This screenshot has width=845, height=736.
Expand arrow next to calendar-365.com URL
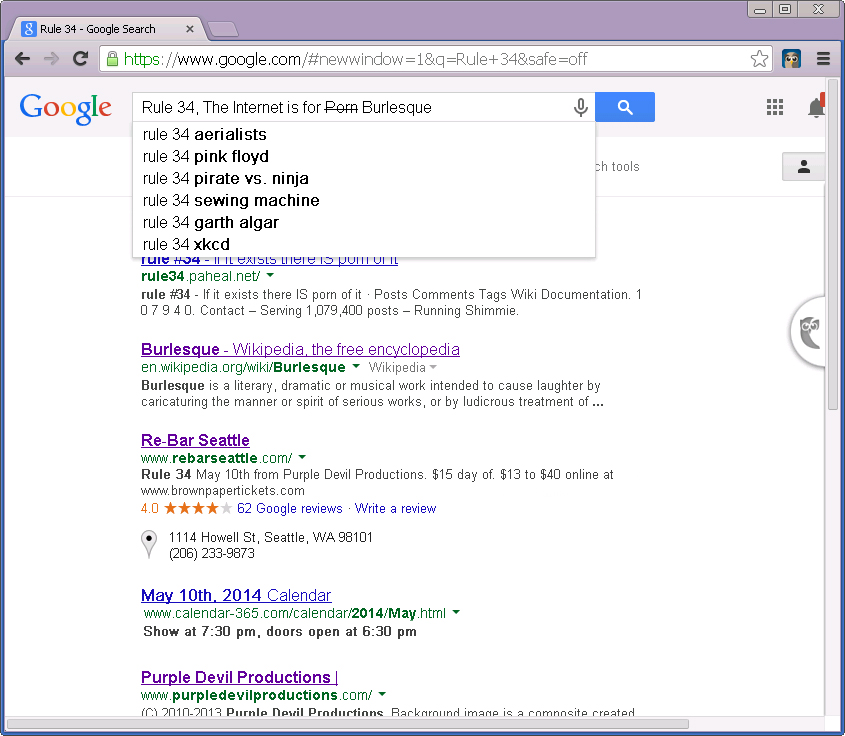pos(456,612)
